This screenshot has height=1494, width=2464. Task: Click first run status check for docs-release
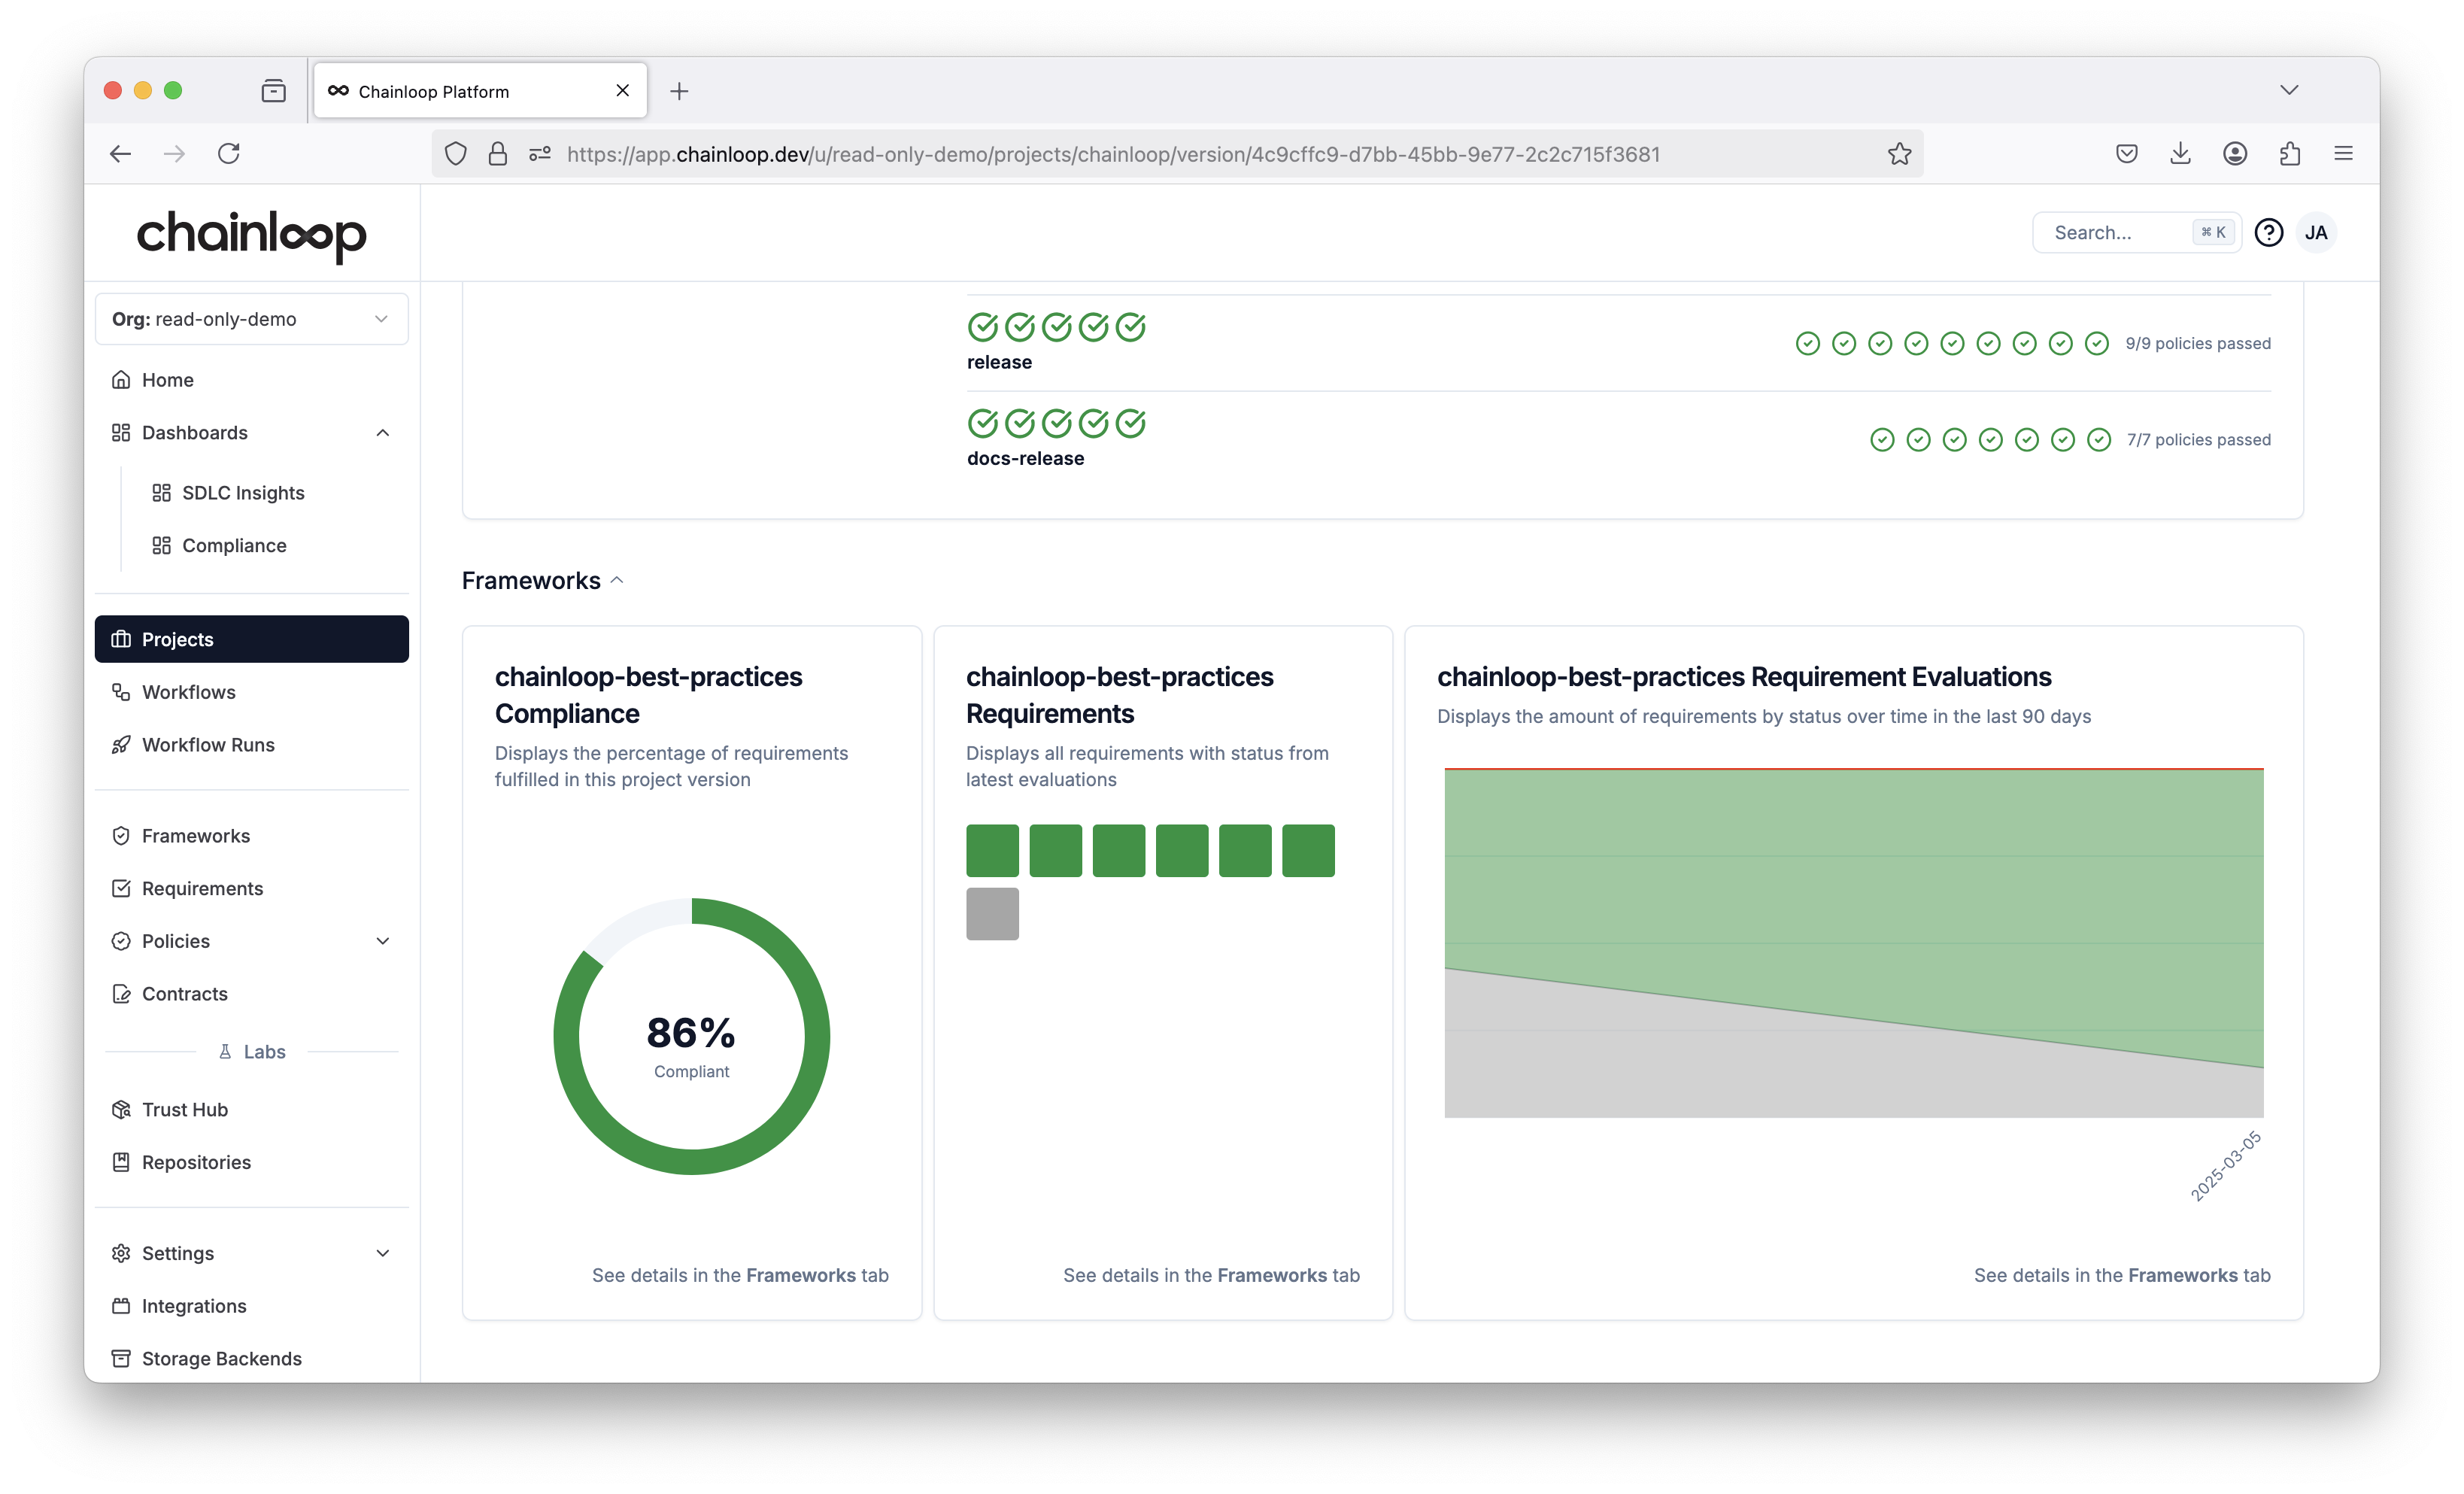[983, 424]
